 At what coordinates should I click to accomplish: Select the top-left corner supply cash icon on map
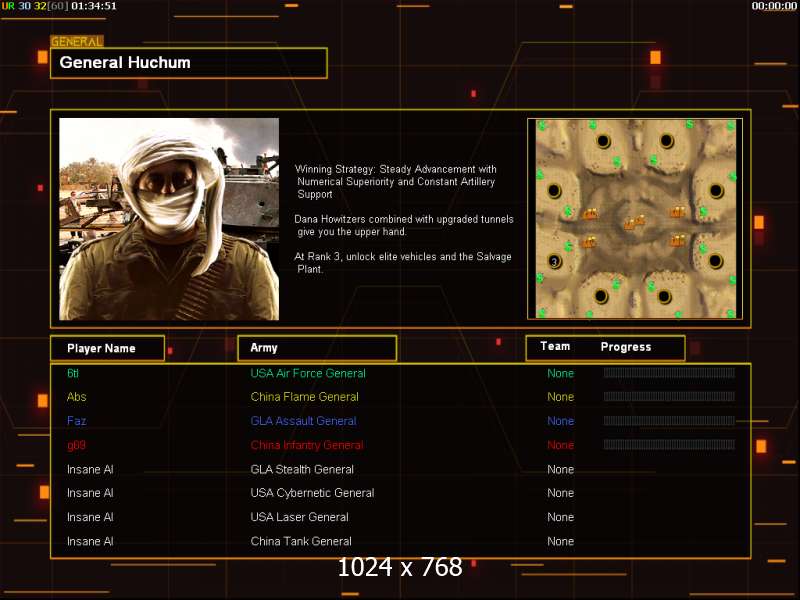[542, 126]
